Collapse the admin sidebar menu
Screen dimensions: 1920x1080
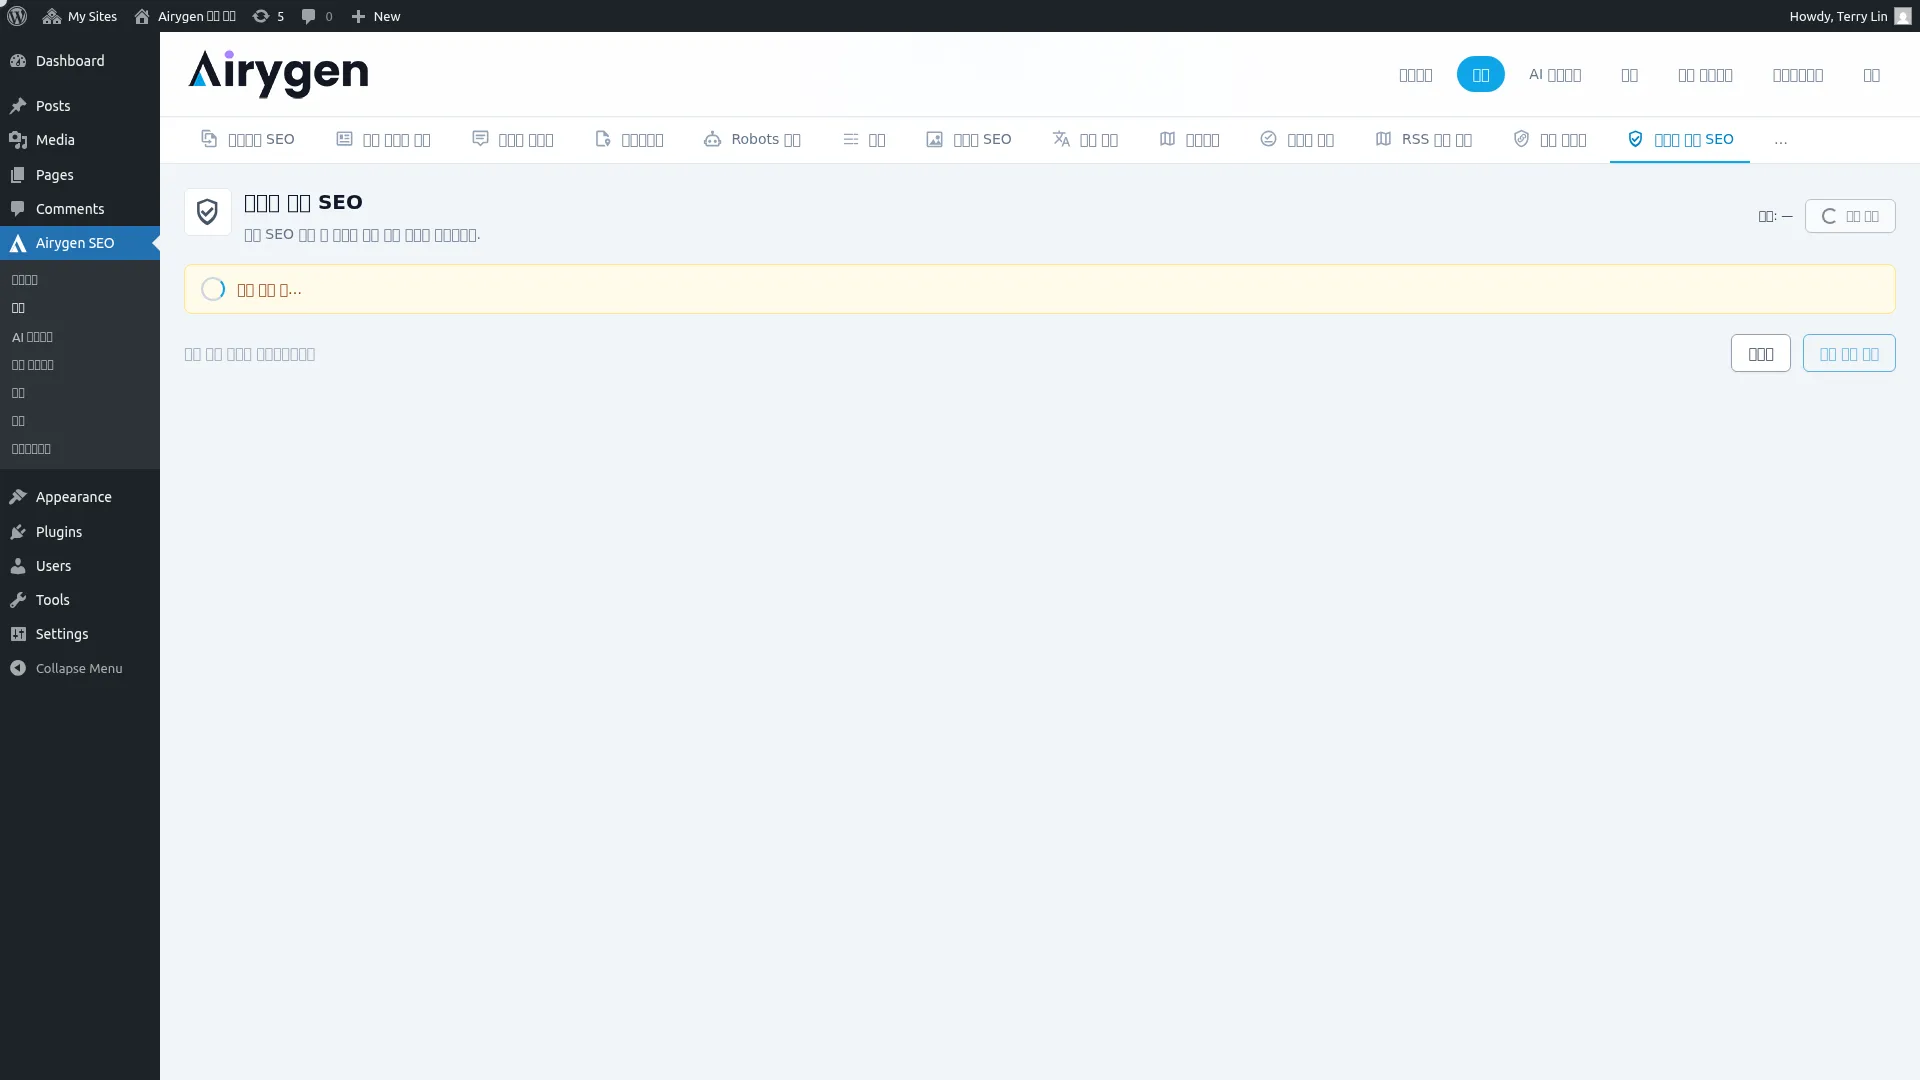[x=80, y=668]
